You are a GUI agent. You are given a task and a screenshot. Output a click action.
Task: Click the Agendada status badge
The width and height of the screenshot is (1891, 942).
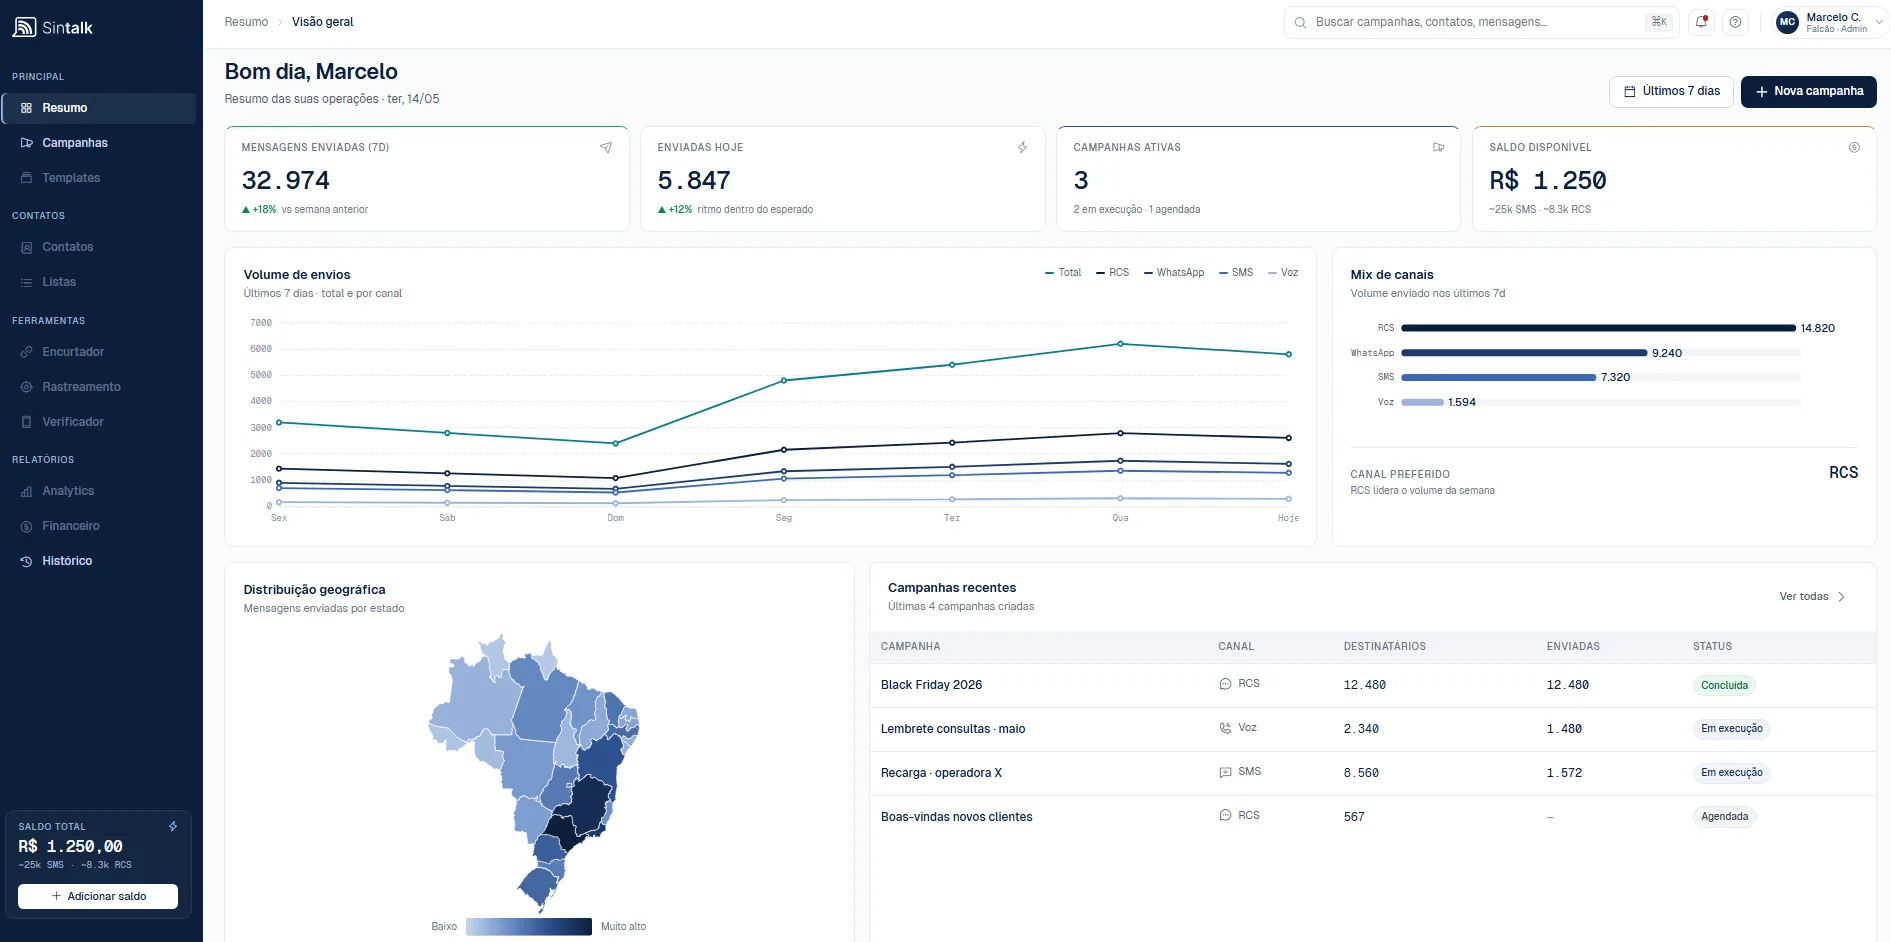click(1724, 817)
